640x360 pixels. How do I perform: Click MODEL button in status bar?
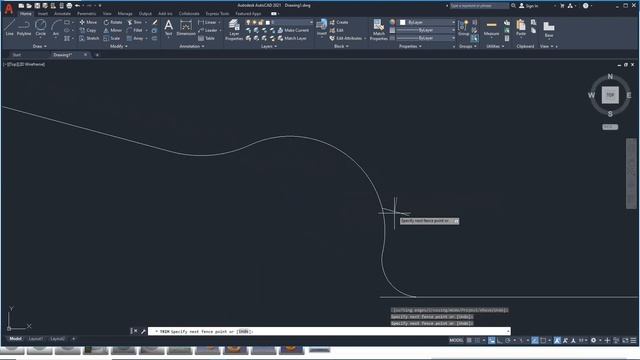pyautogui.click(x=456, y=340)
